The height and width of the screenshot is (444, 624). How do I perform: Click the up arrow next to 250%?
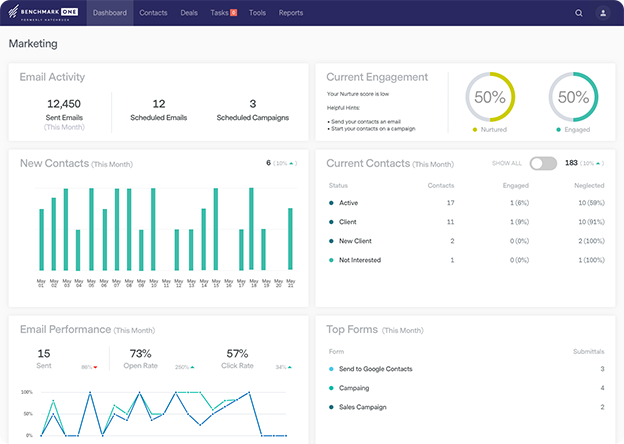[192, 367]
